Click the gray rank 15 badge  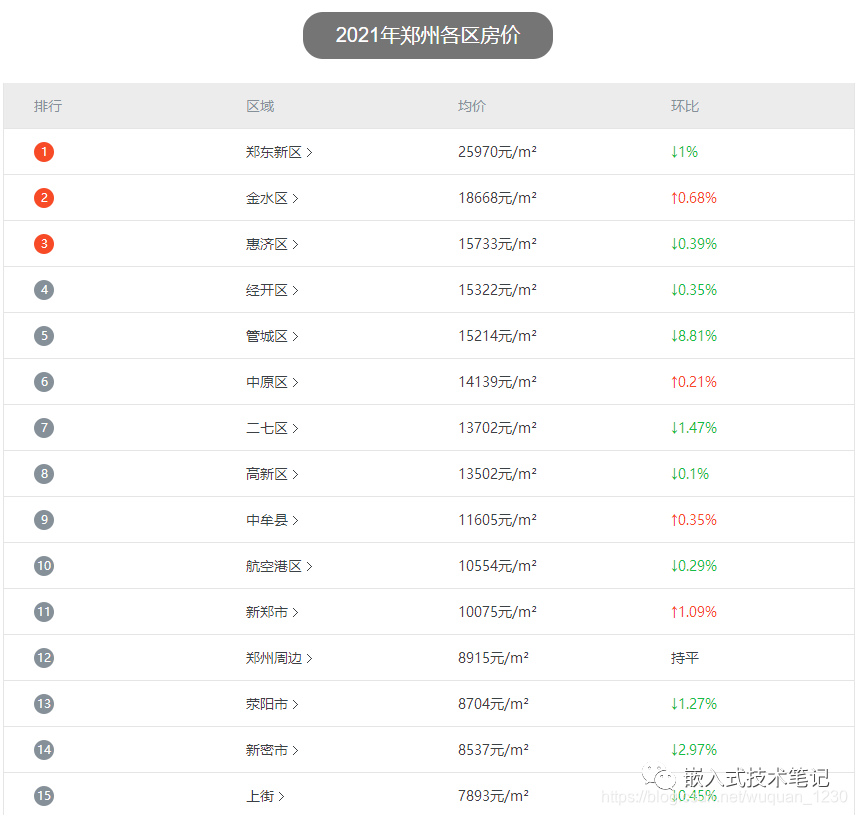[x=44, y=795]
